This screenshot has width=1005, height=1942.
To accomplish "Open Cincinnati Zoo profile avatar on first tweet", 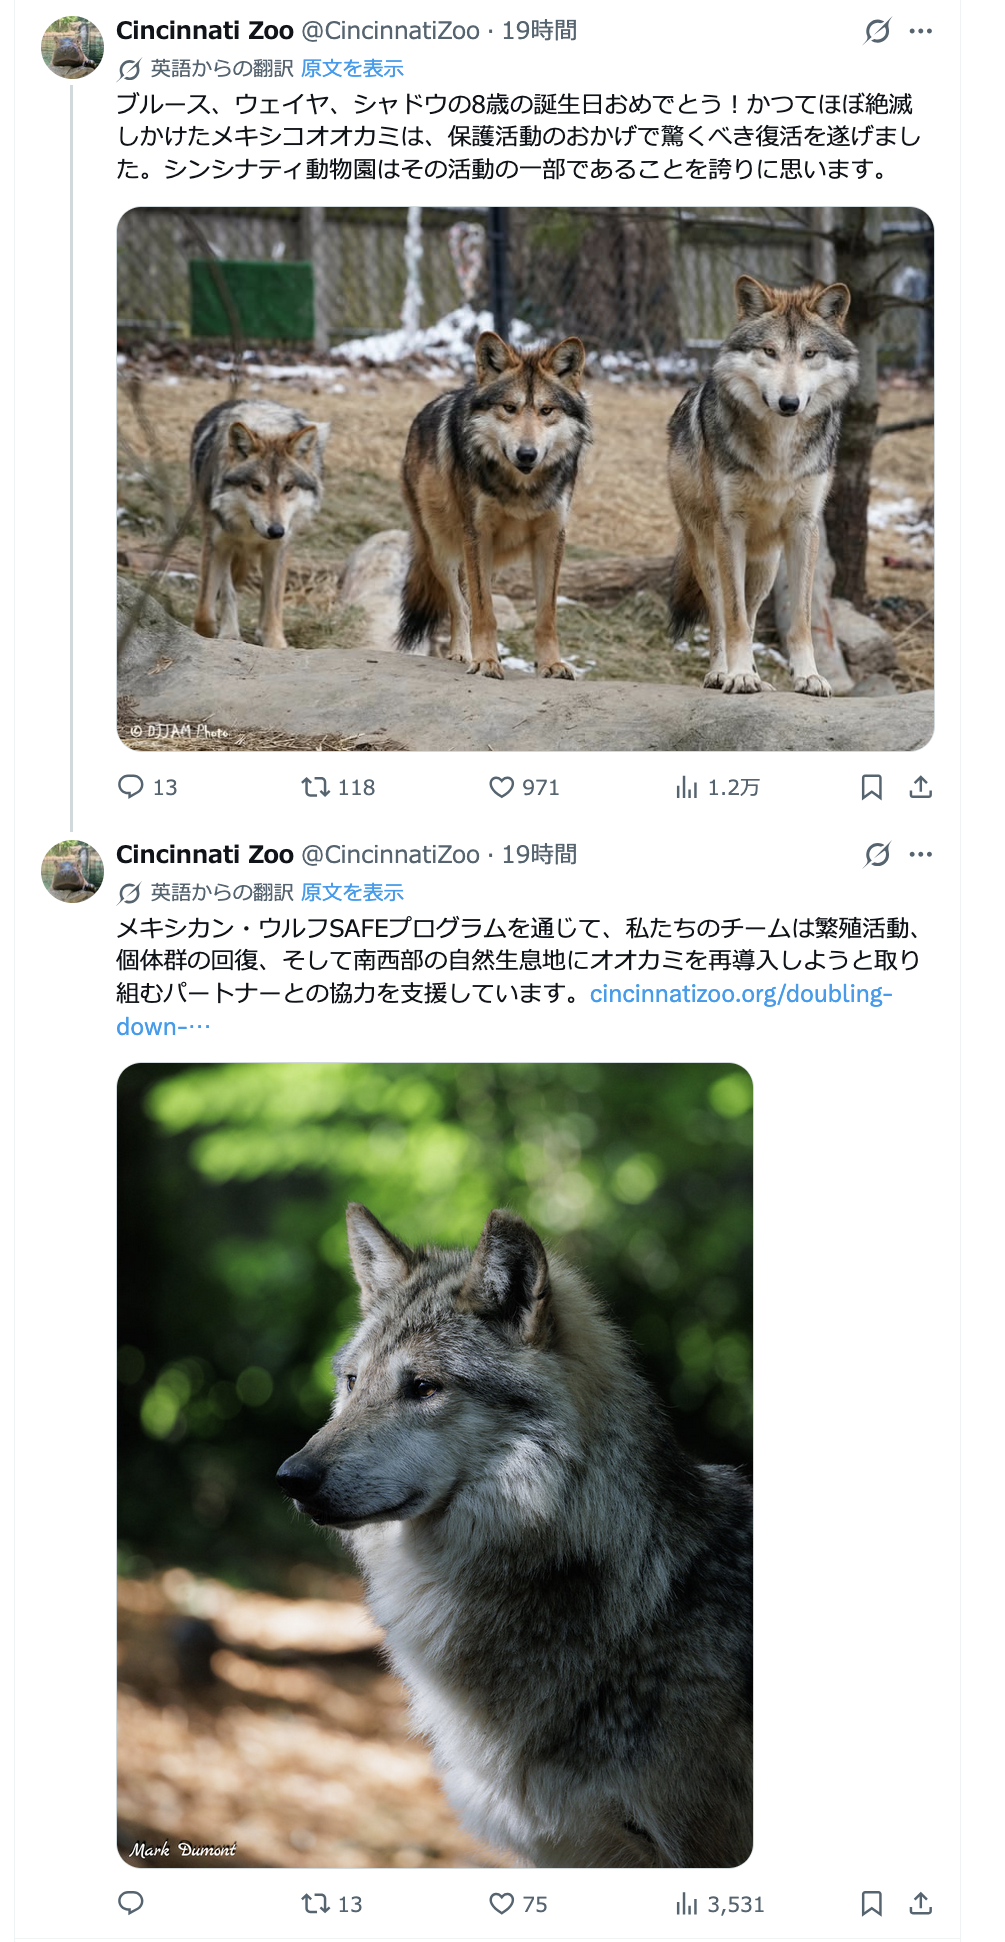I will [72, 47].
